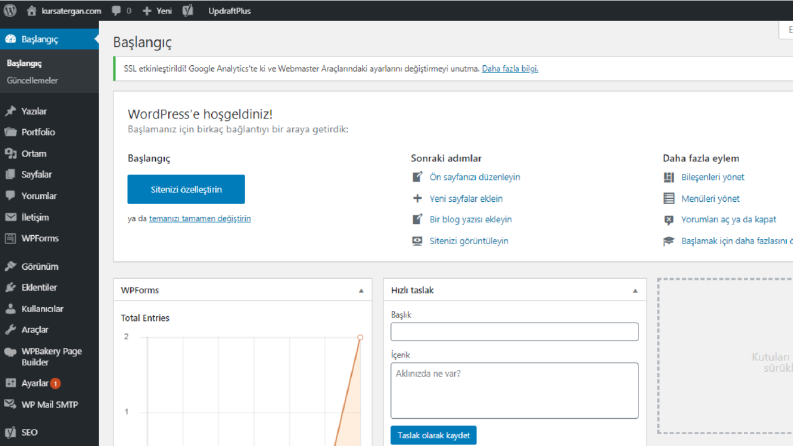Click the graduation cap icon beside Başlamak için
The image size is (793, 446).
click(x=669, y=241)
